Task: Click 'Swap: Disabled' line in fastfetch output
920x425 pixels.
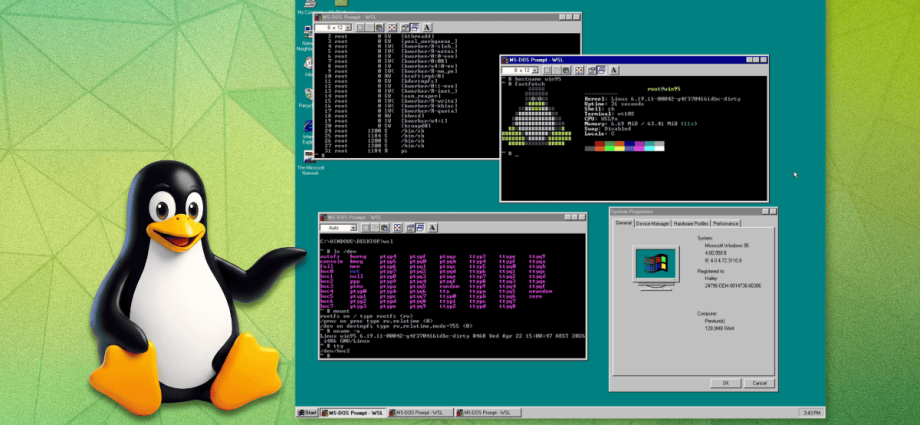Action: [609, 129]
